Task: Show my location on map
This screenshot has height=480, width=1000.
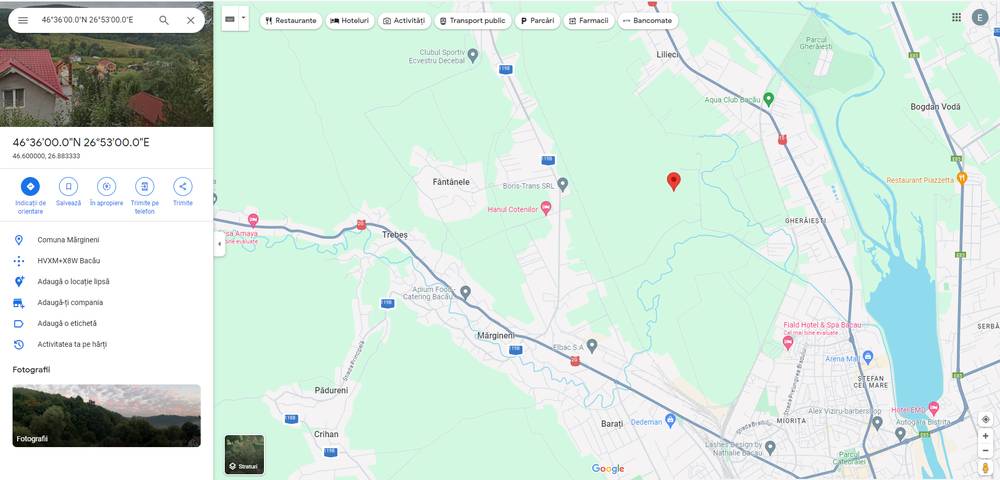Action: point(985,419)
